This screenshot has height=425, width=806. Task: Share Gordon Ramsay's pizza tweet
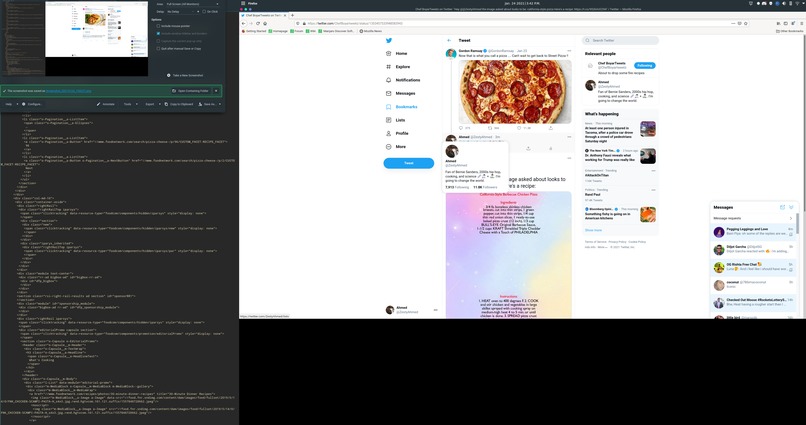(x=551, y=128)
